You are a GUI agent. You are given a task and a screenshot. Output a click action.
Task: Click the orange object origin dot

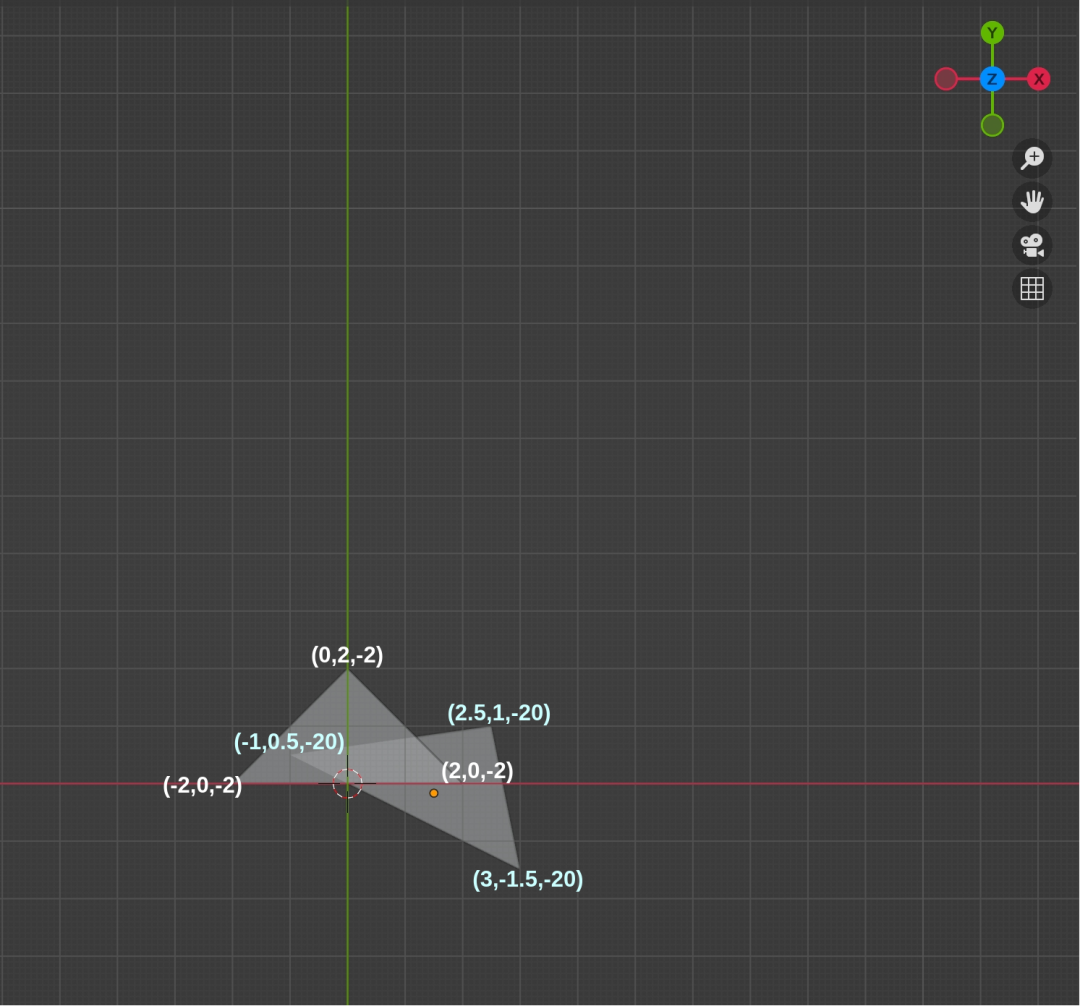[x=434, y=792]
